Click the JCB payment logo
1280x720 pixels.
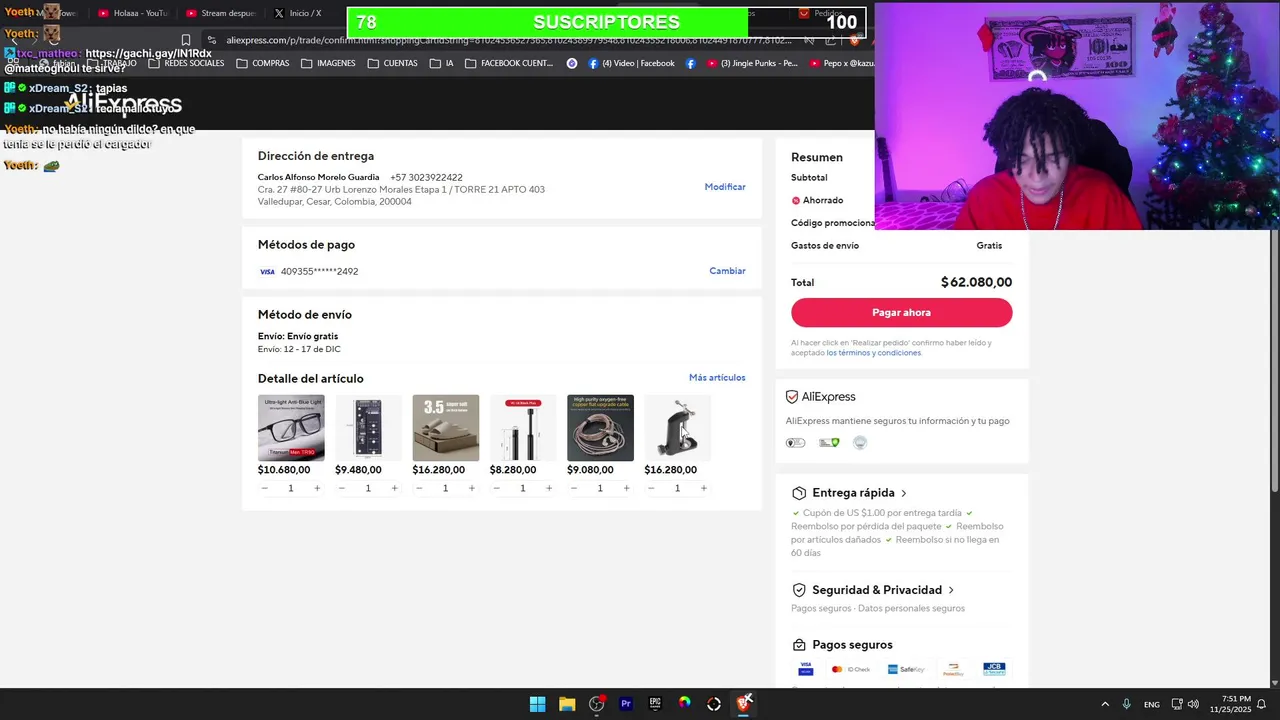pos(993,669)
